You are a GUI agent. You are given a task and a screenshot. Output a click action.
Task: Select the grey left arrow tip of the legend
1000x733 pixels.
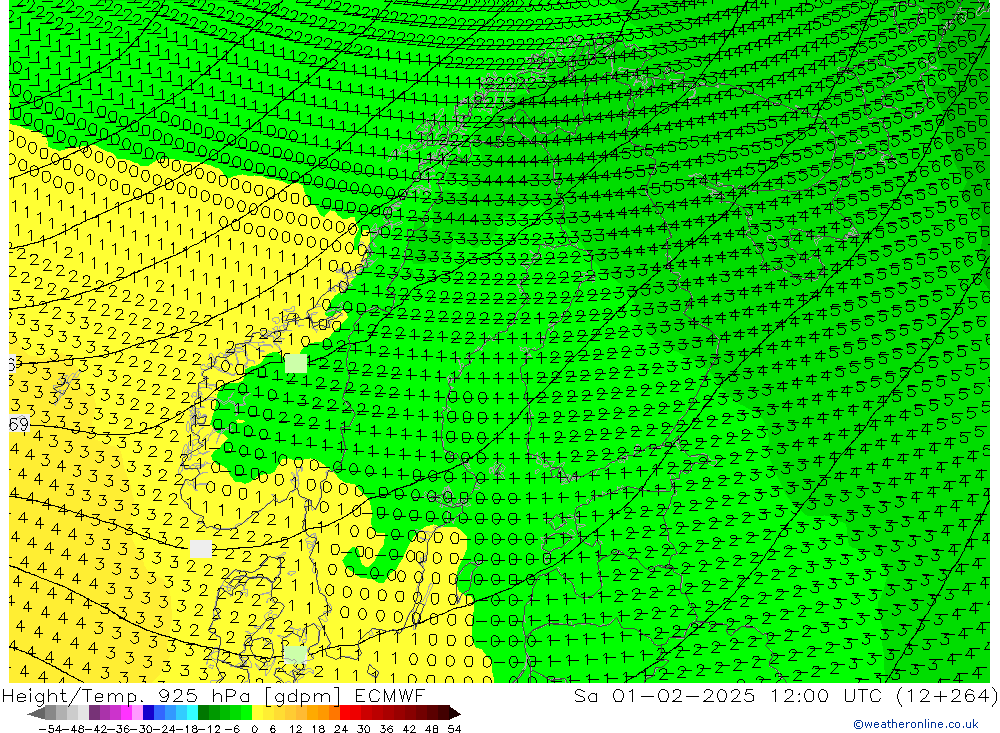(x=36, y=713)
